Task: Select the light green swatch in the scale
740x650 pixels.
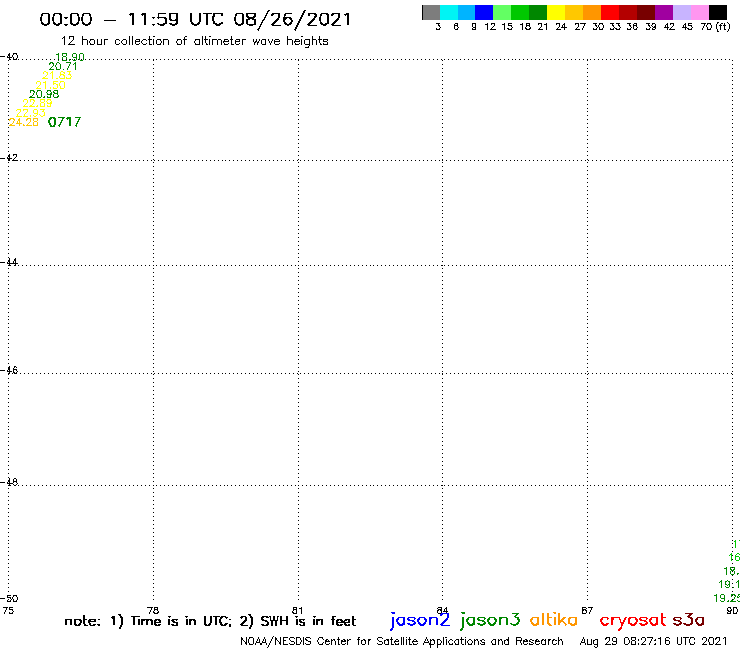Action: pos(502,12)
